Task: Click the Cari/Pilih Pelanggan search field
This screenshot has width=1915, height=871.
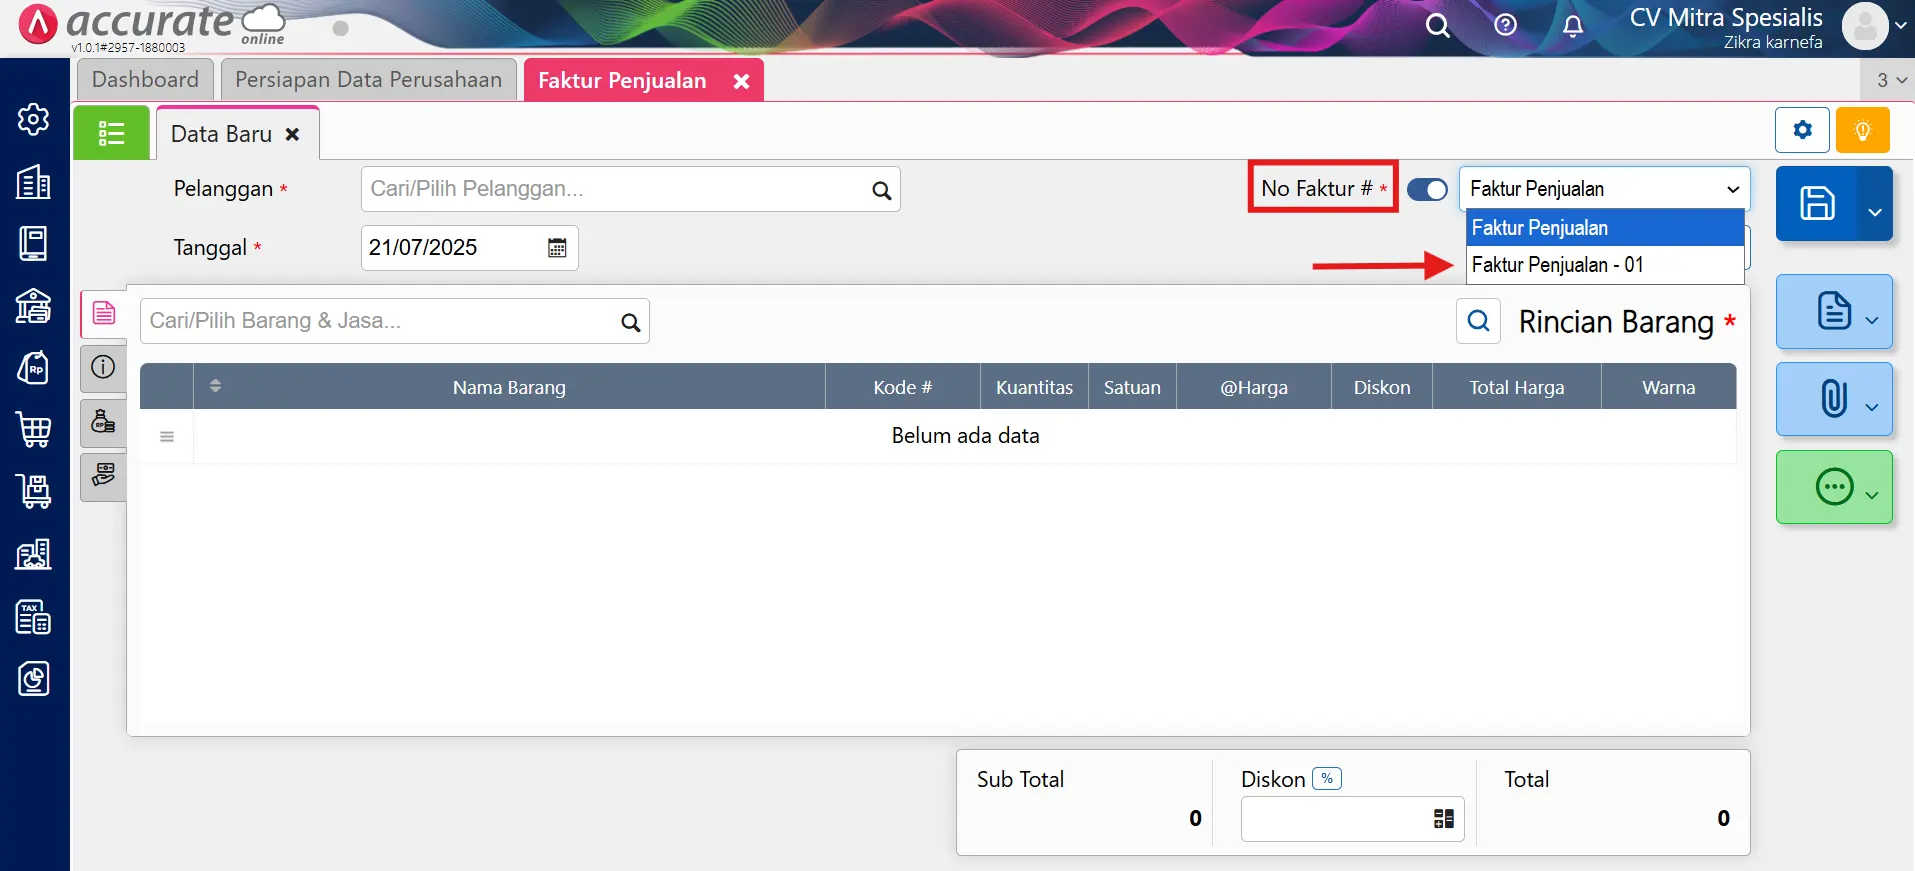Action: (615, 189)
